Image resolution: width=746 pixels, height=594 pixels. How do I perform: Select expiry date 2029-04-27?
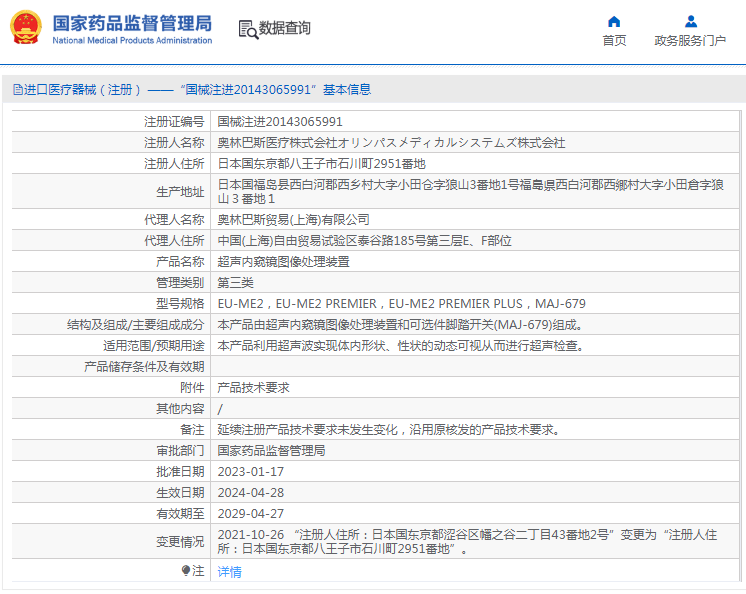251,514
